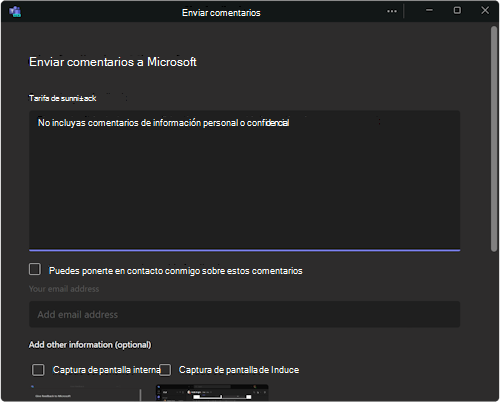This screenshot has width=500, height=402.
Task: Open the three-dots more options menu
Action: point(392,11)
